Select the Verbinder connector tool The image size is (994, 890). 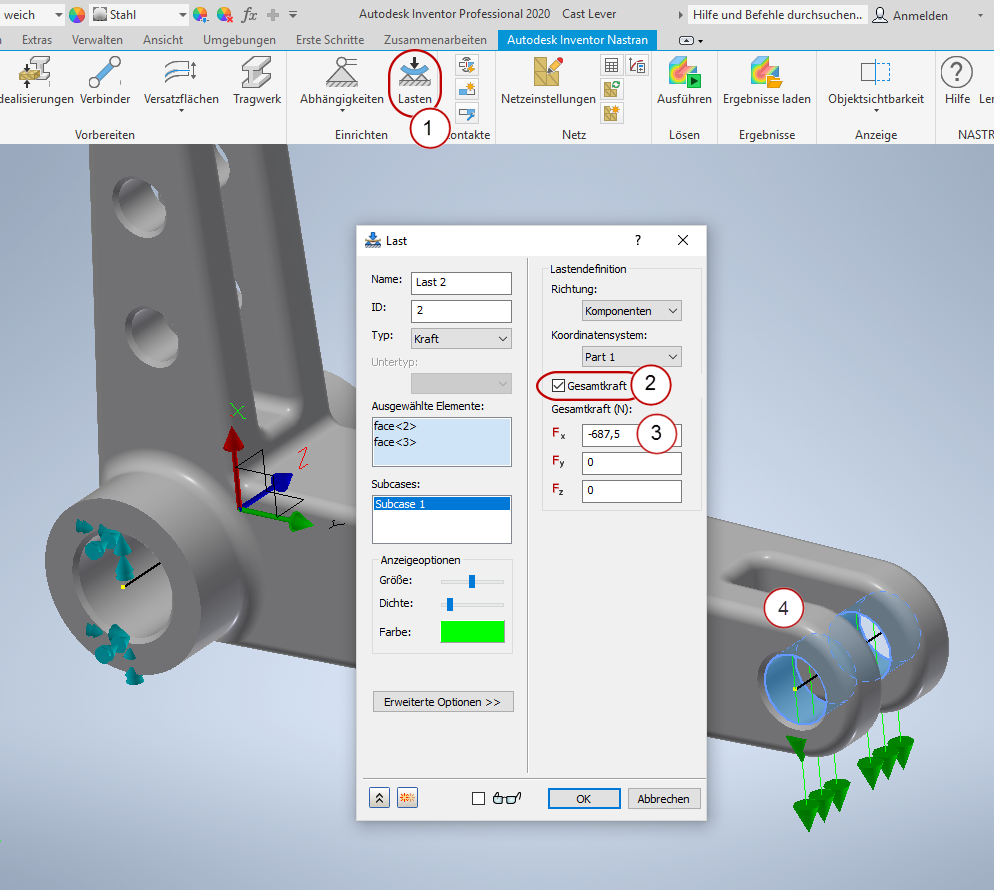point(105,80)
